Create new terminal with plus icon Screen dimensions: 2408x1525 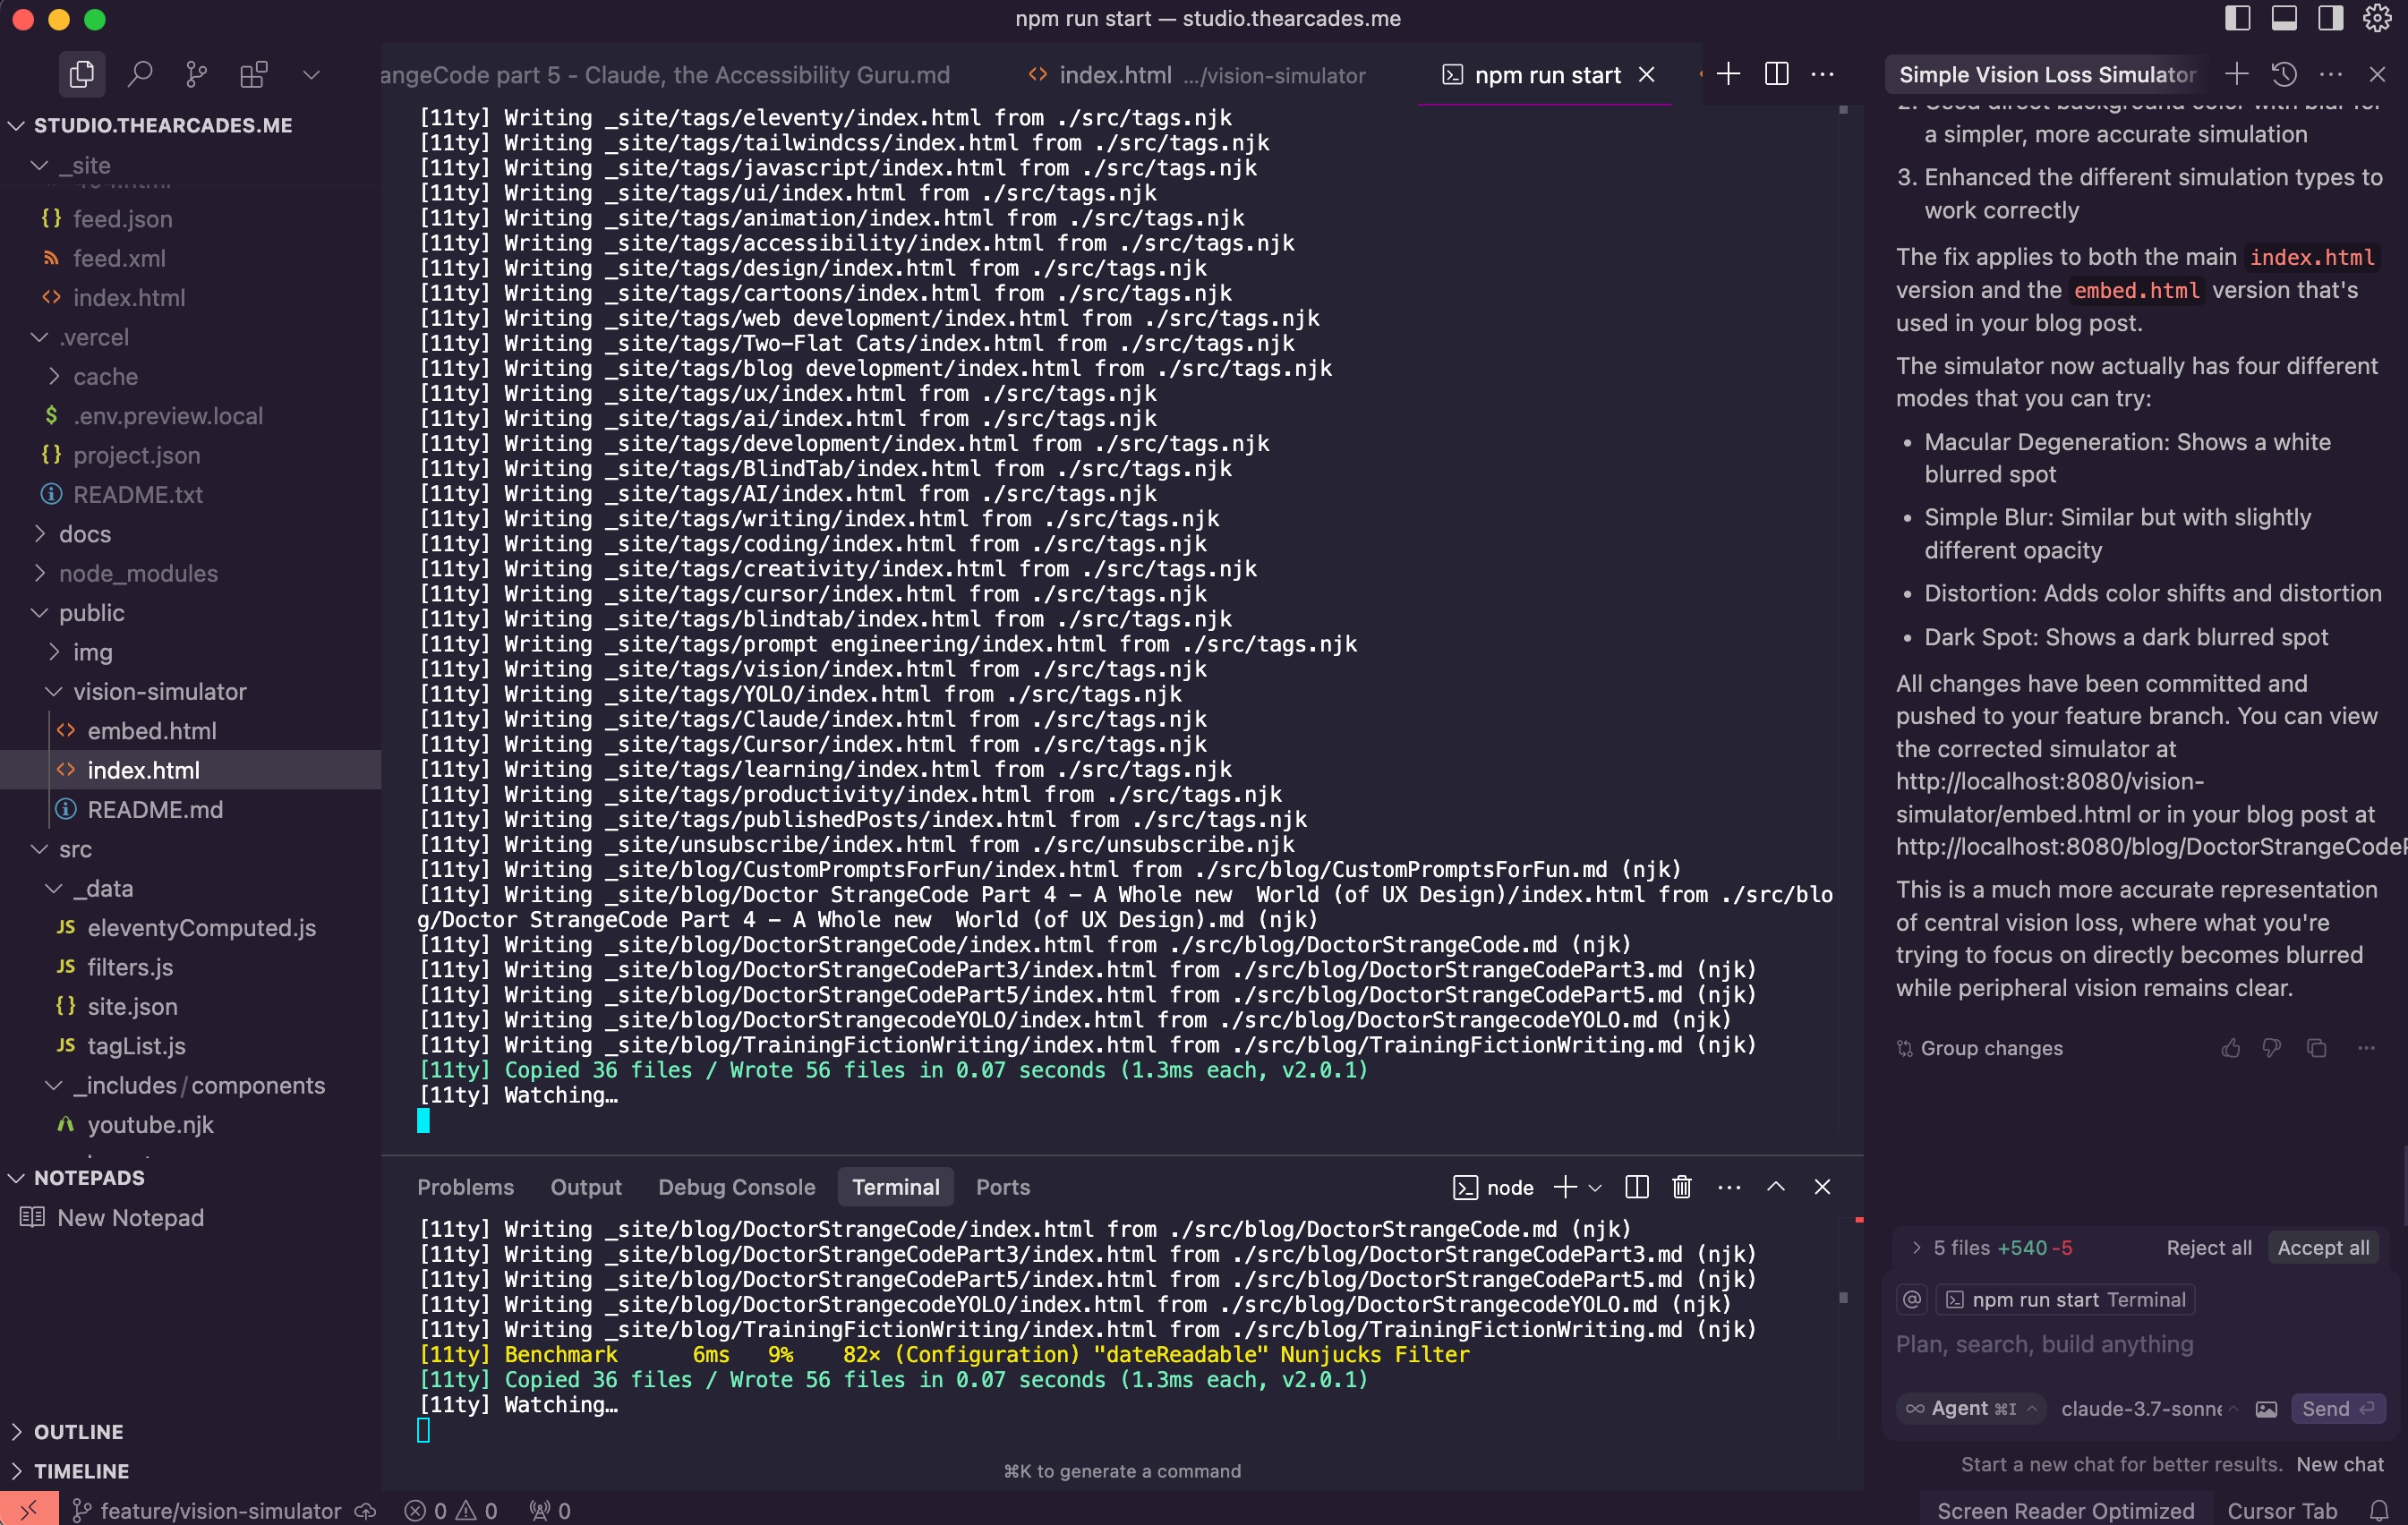pyautogui.click(x=1565, y=1186)
